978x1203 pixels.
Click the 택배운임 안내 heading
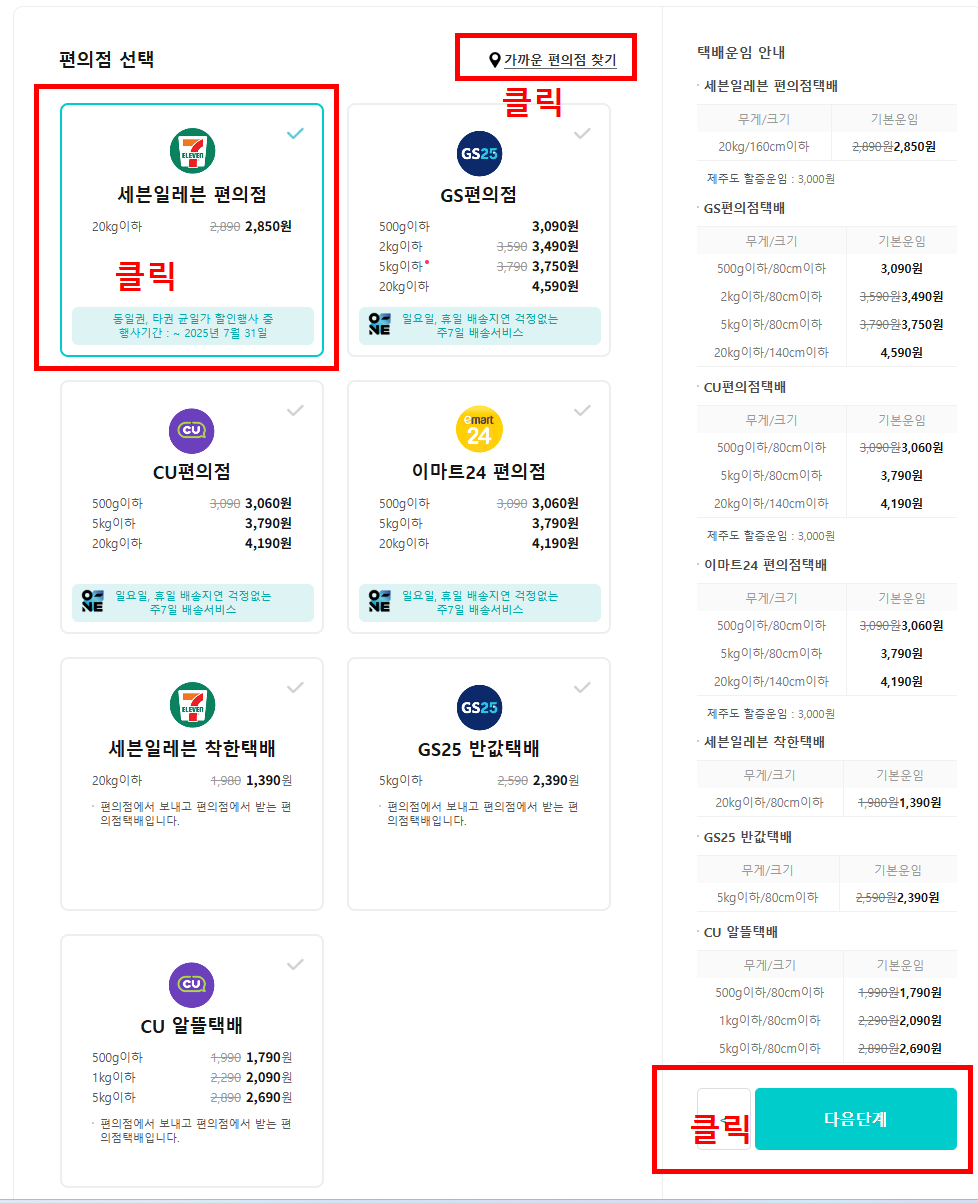[x=741, y=53]
